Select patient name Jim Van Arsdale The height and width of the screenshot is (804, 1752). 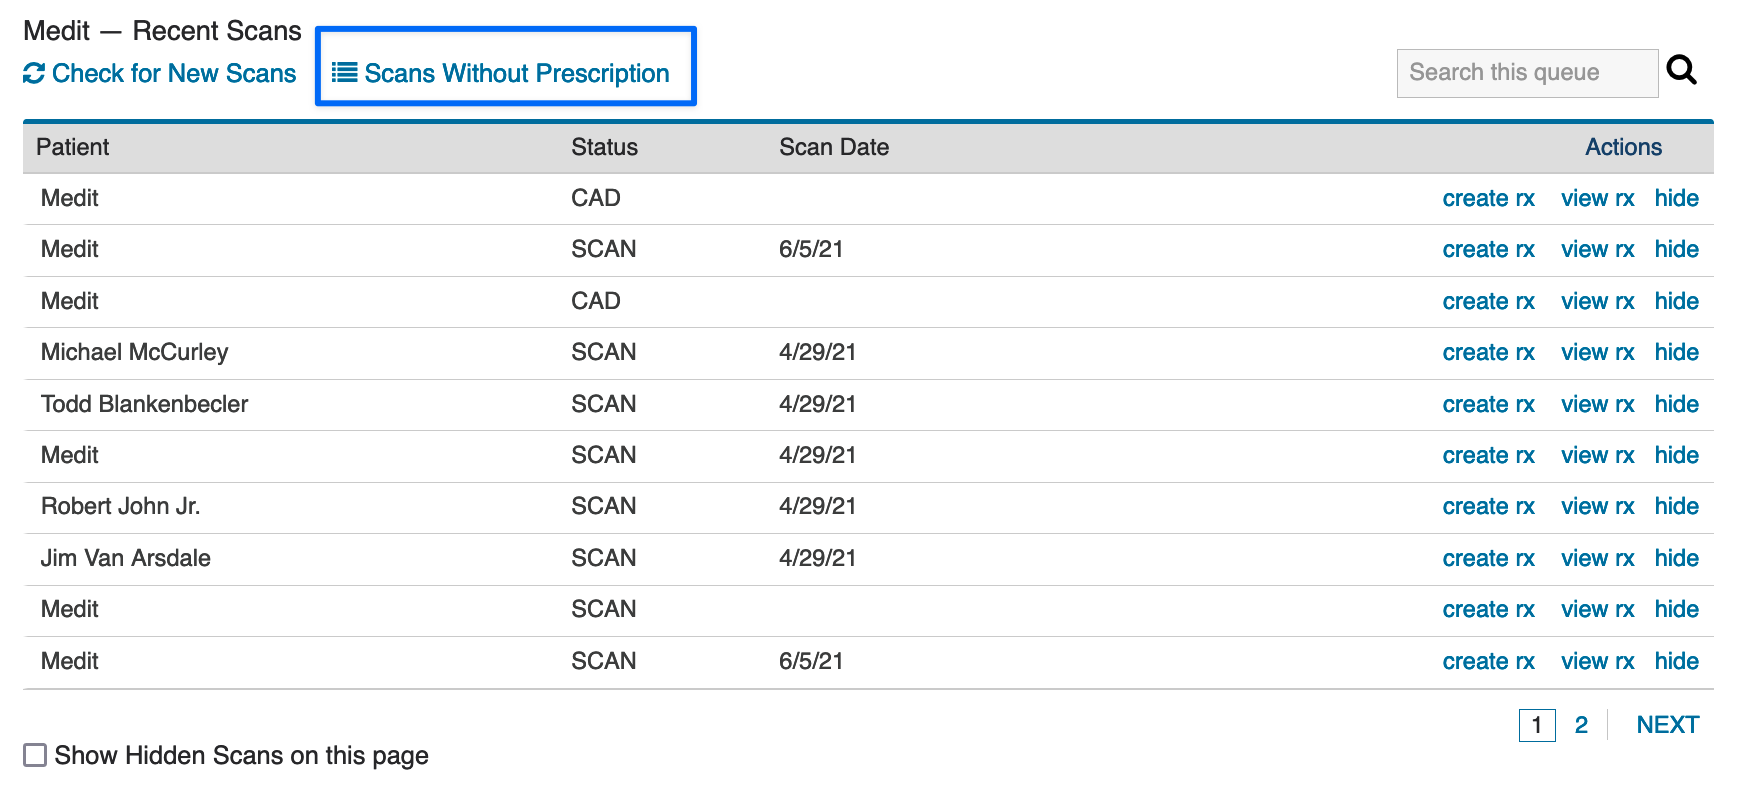(125, 558)
